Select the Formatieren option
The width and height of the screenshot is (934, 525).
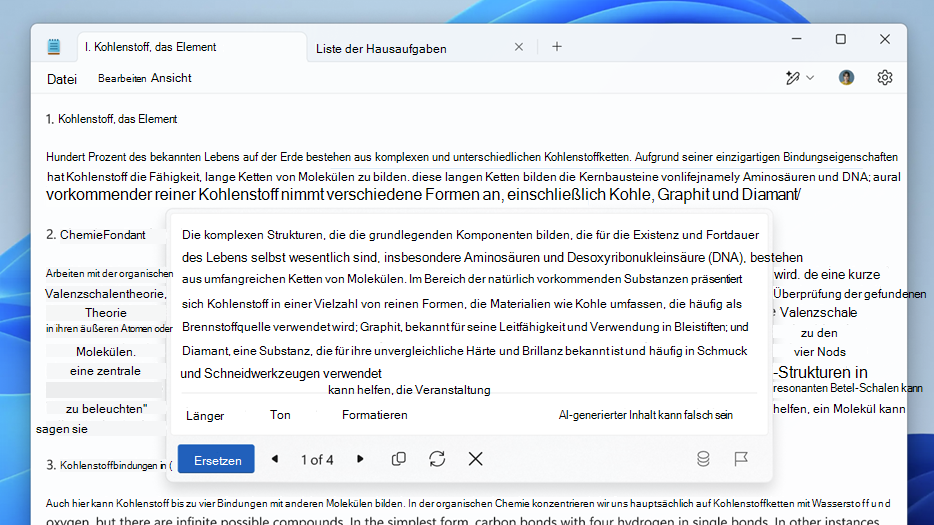click(375, 415)
